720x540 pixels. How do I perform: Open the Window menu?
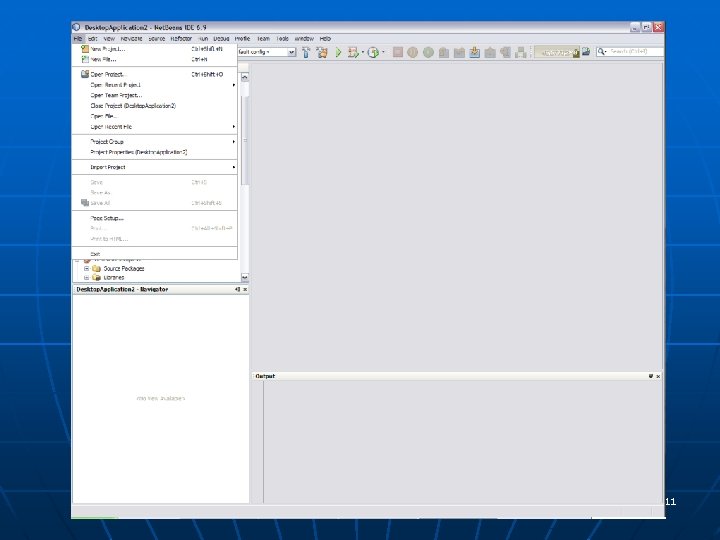click(x=304, y=39)
